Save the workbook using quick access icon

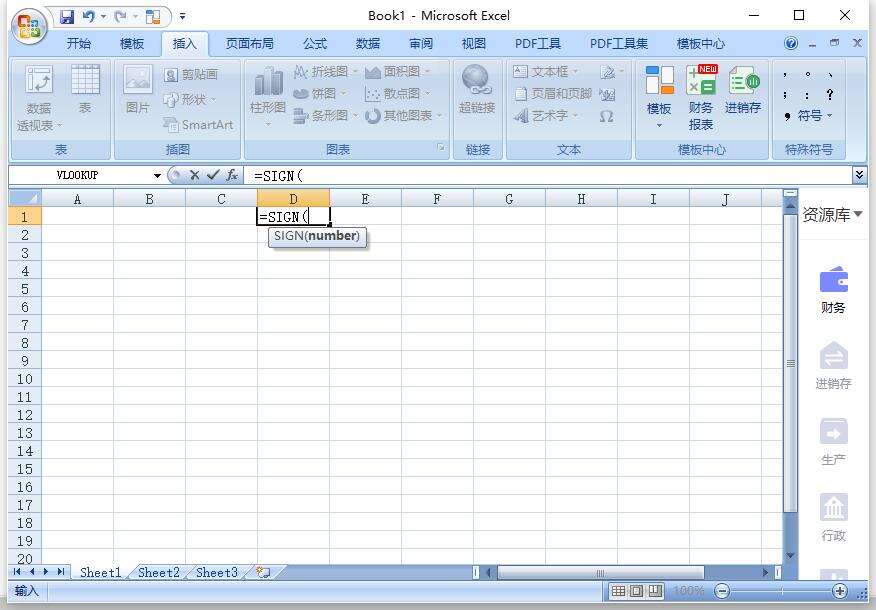(x=67, y=17)
